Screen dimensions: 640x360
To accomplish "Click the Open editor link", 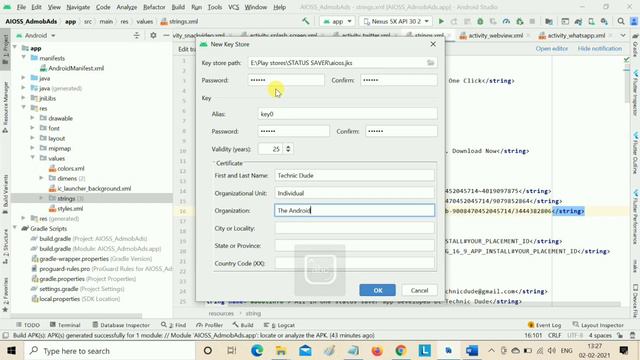I will pyautogui.click(x=551, y=49).
